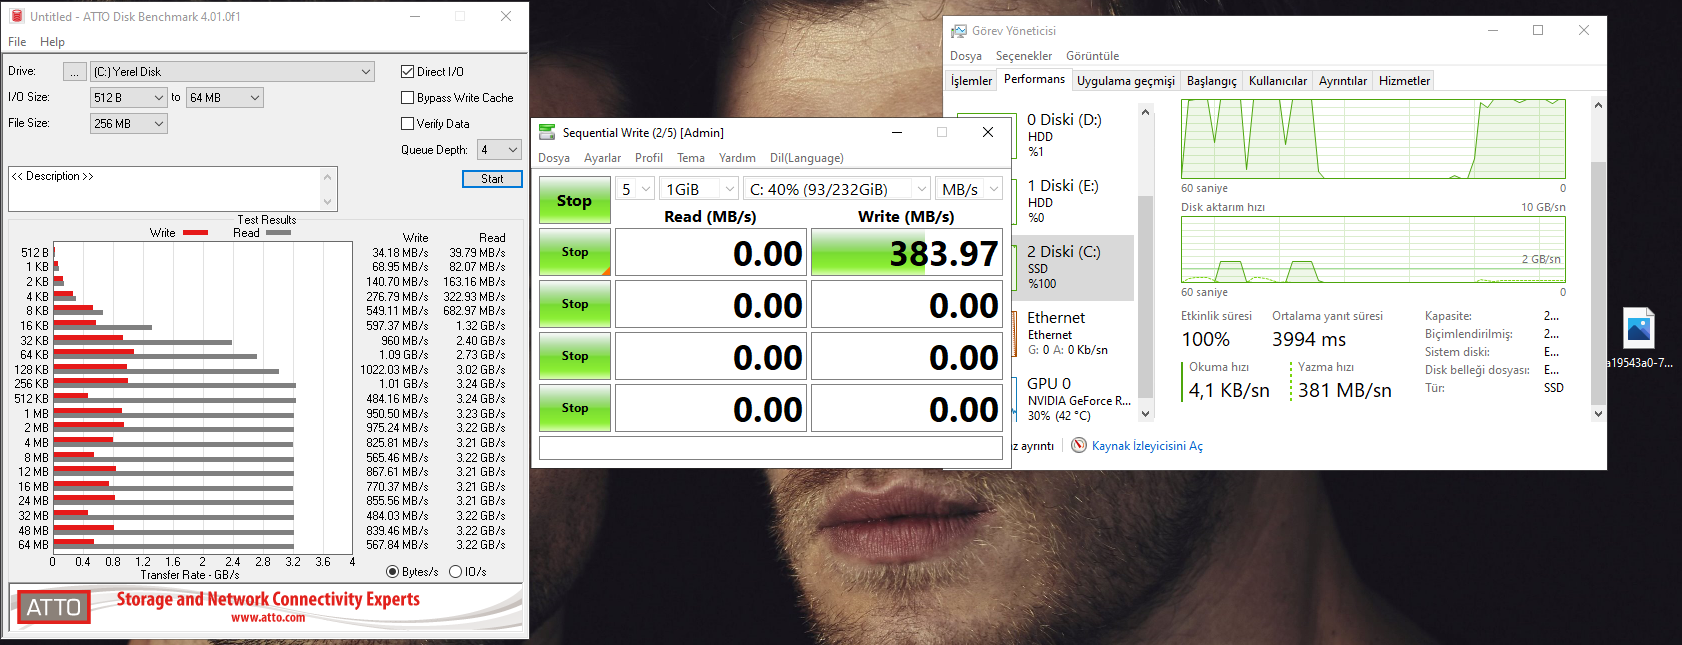Enable the Direct I/O checkbox

click(x=407, y=71)
